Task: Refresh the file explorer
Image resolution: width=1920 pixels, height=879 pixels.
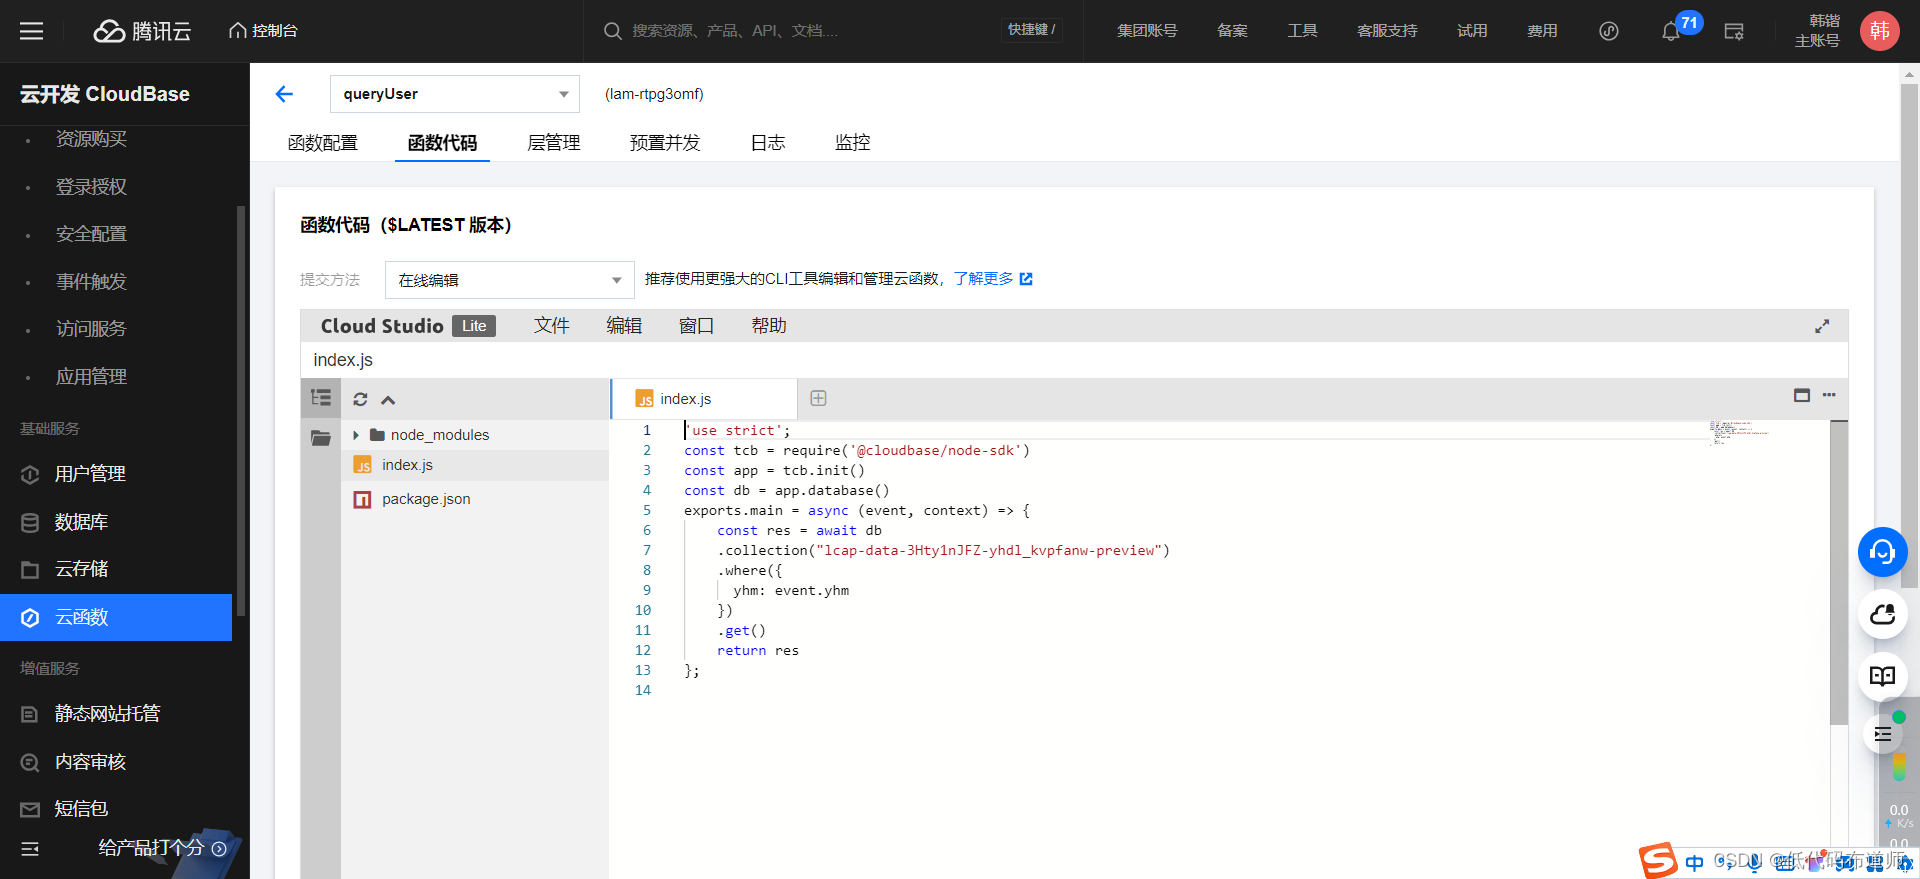Action: tap(360, 399)
